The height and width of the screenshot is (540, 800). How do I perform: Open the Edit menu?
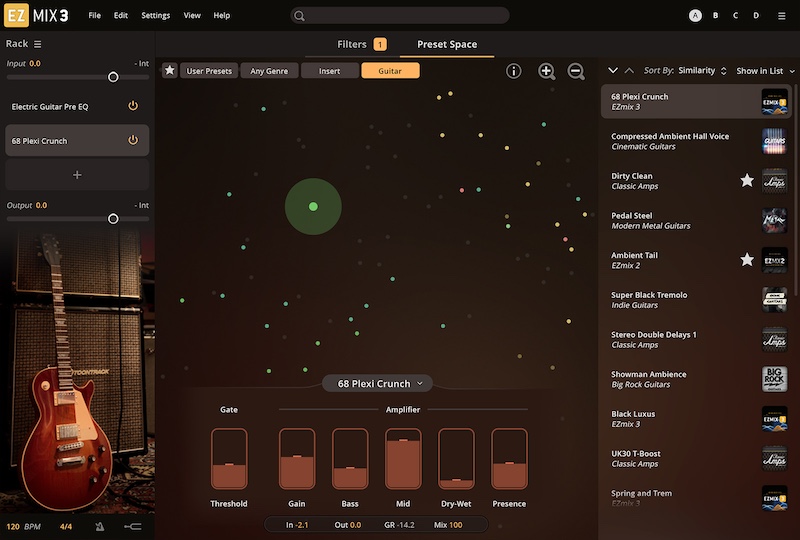pyautogui.click(x=121, y=15)
